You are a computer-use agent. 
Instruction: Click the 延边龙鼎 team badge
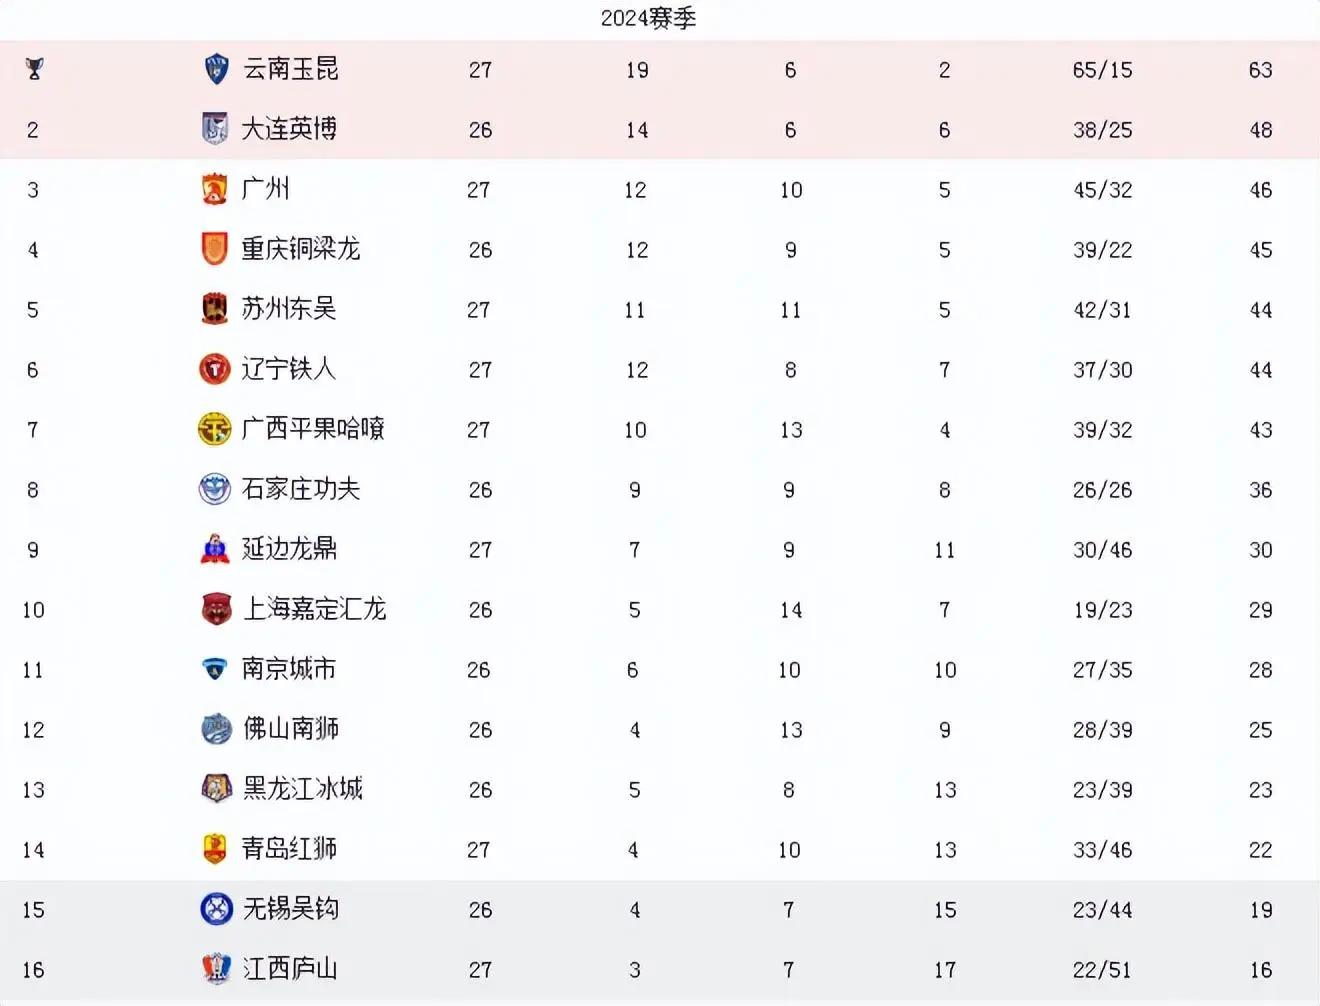point(215,549)
